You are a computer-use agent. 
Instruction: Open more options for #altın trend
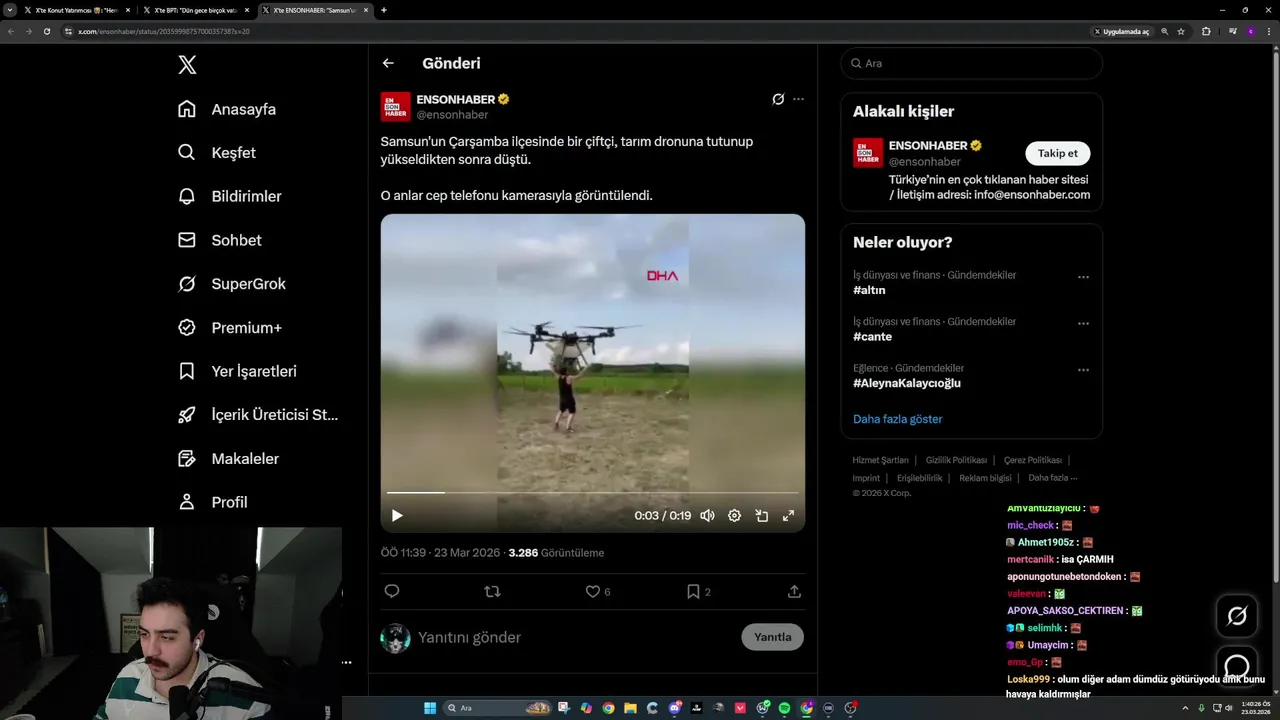(x=1083, y=277)
